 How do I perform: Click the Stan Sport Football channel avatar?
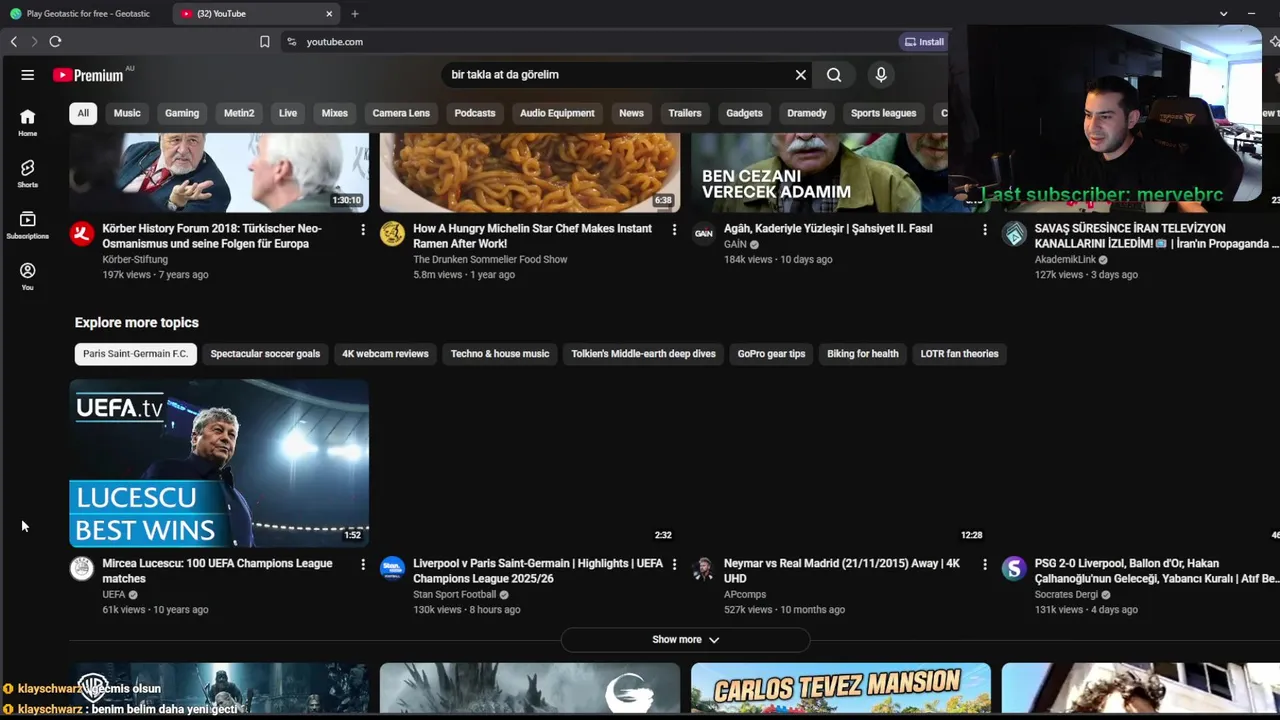point(393,569)
